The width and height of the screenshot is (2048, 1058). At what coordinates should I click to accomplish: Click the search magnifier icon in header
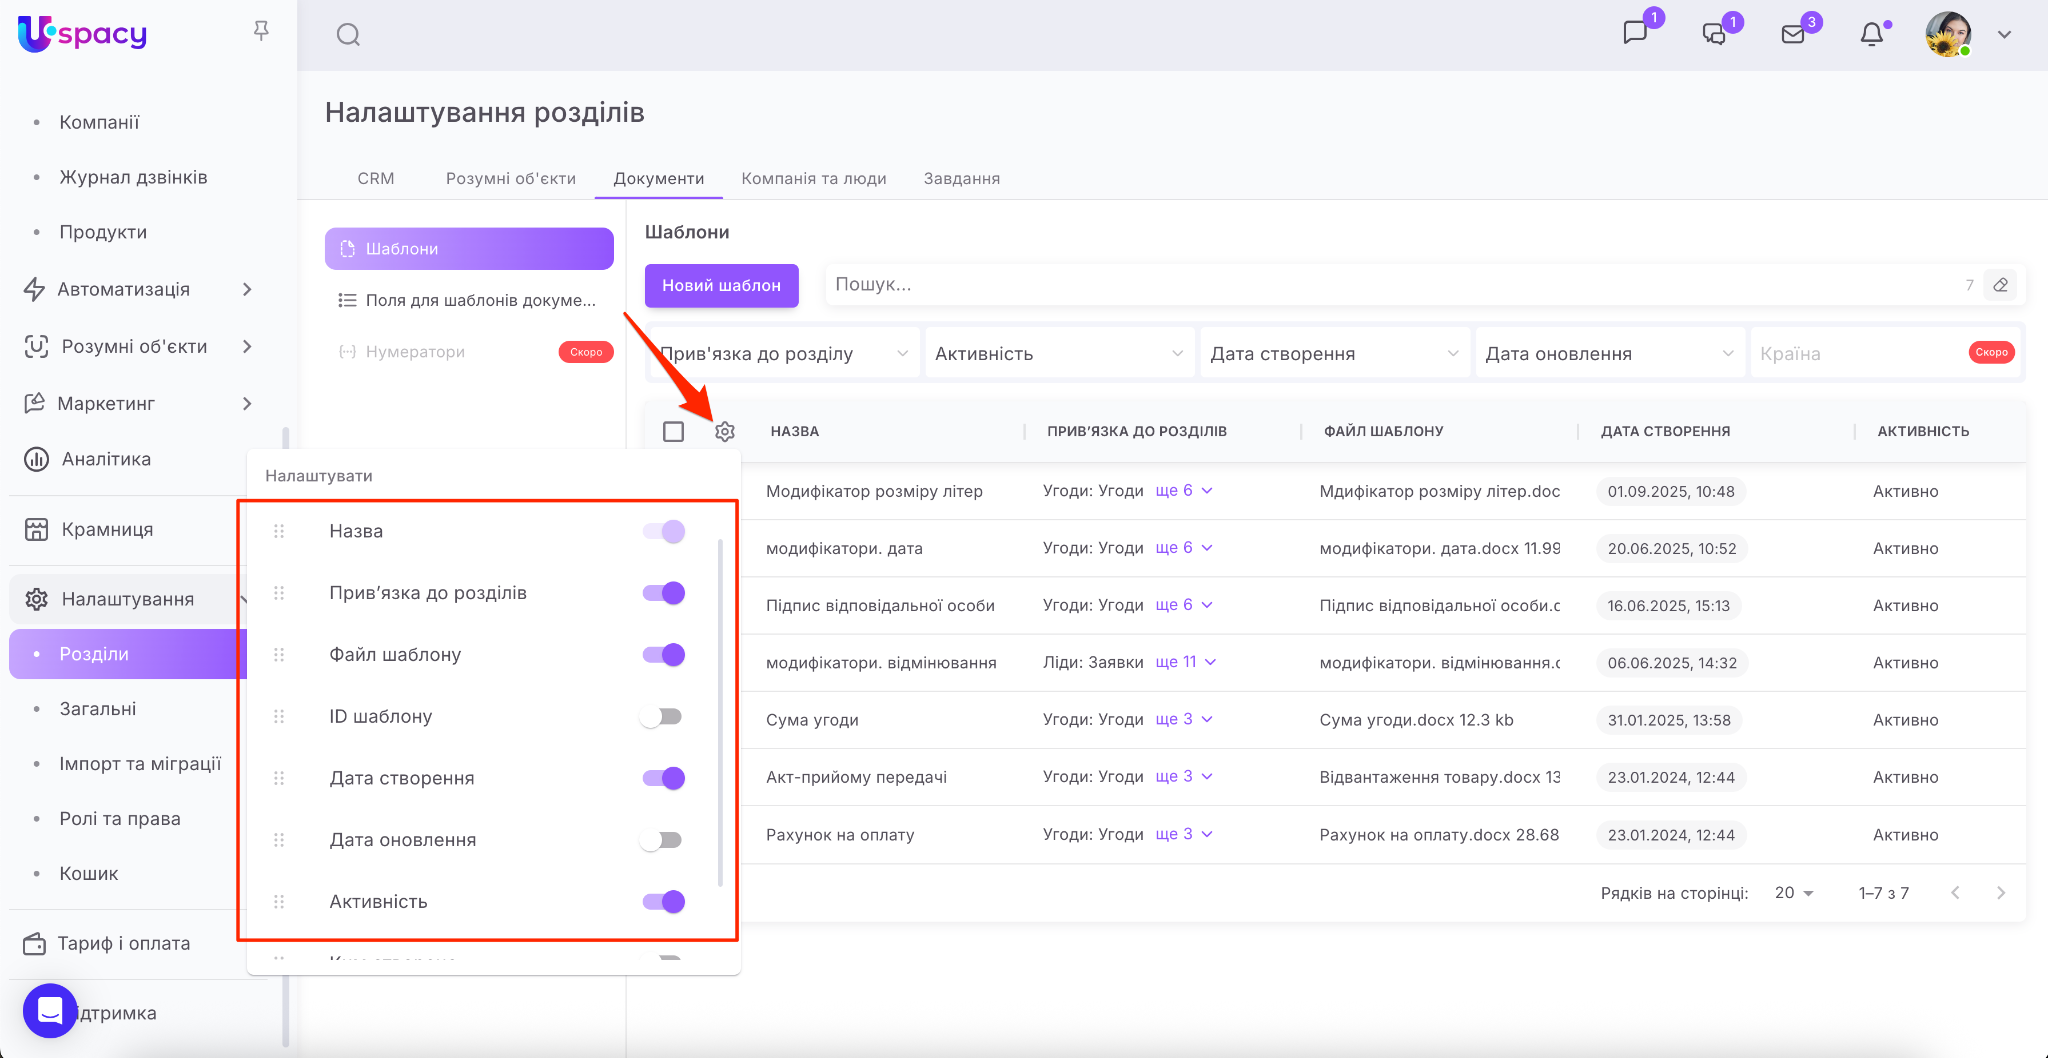tap(348, 35)
